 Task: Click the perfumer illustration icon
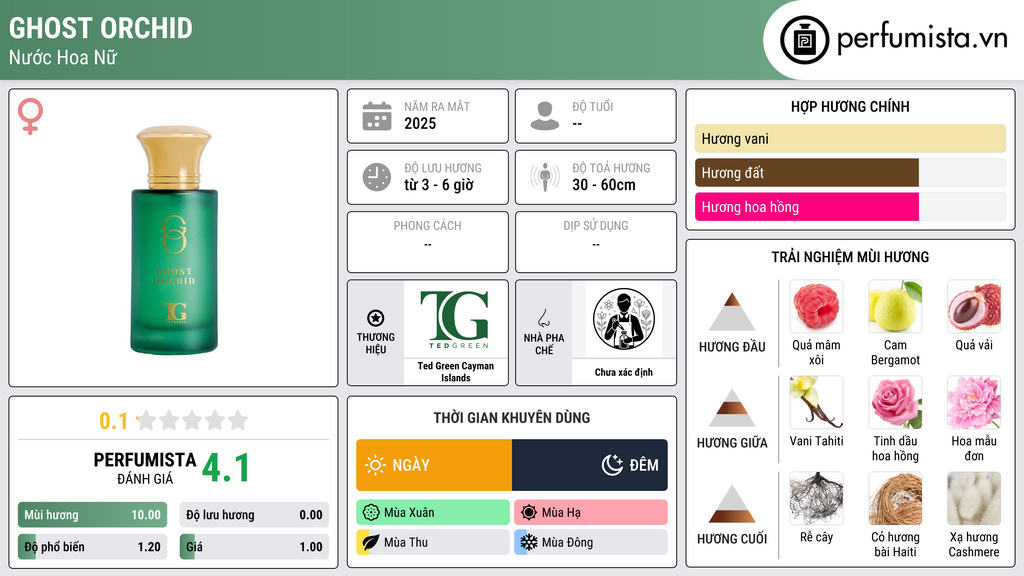coord(624,319)
